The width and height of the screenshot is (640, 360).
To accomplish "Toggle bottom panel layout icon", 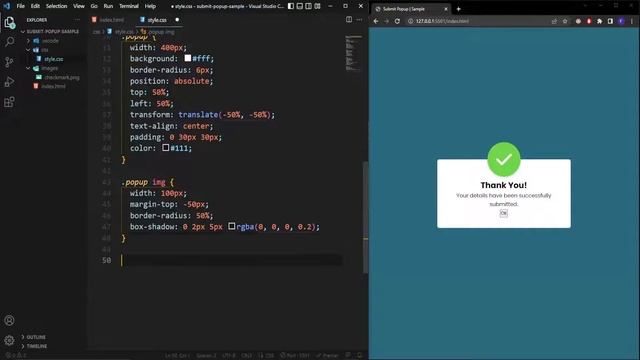I will tap(300, 6).
